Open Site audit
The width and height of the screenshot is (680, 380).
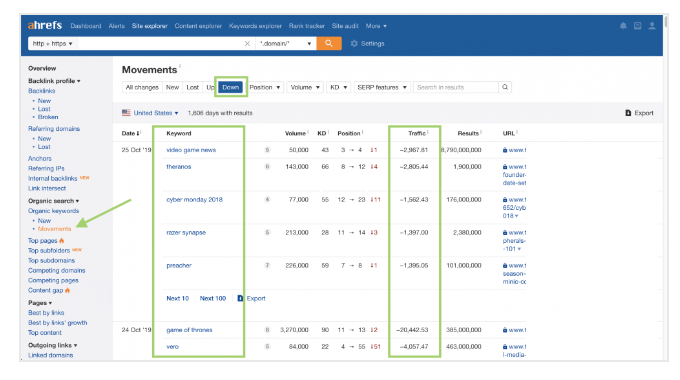[345, 26]
